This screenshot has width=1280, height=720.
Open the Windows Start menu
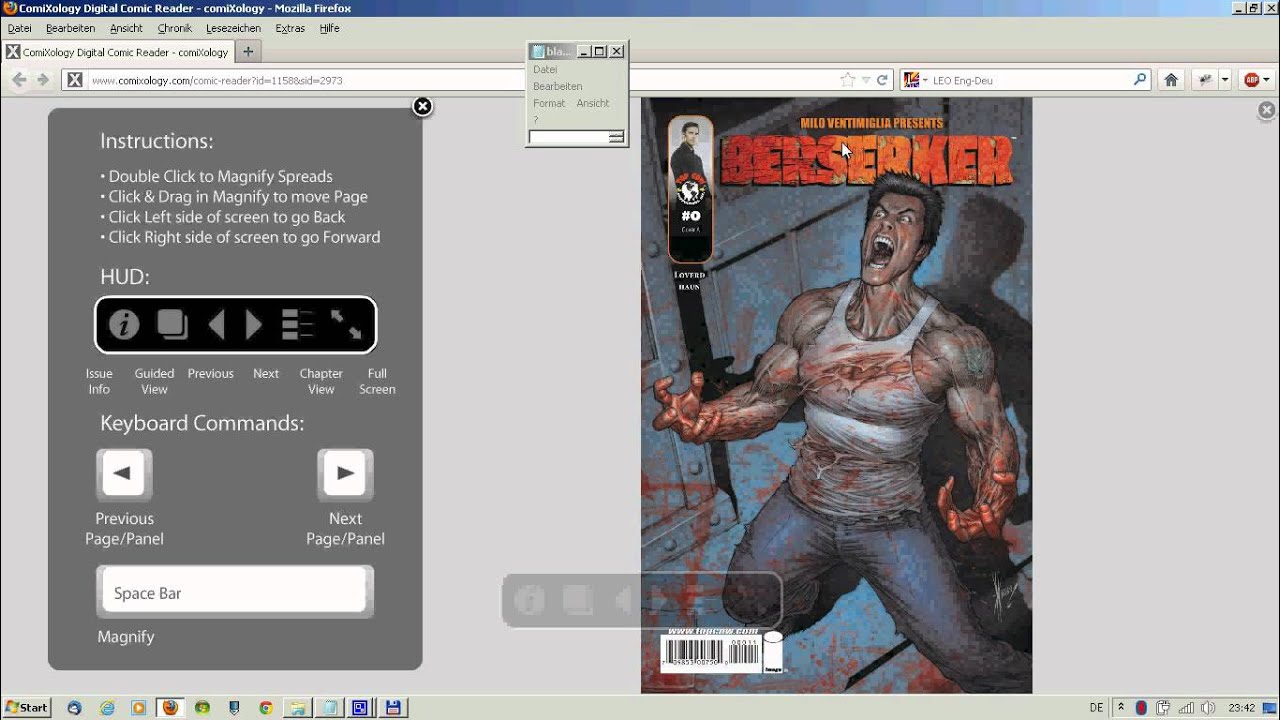[x=26, y=707]
